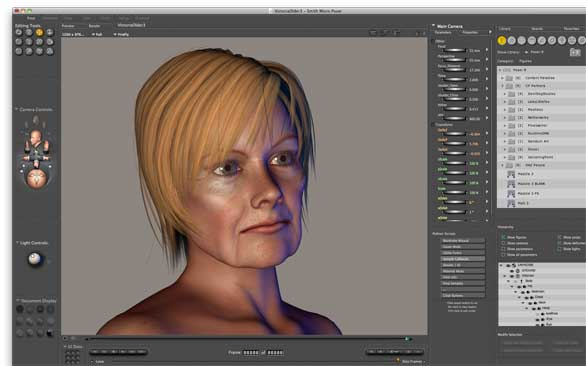Select the Twist editing tool
The width and height of the screenshot is (586, 366).
(29, 33)
